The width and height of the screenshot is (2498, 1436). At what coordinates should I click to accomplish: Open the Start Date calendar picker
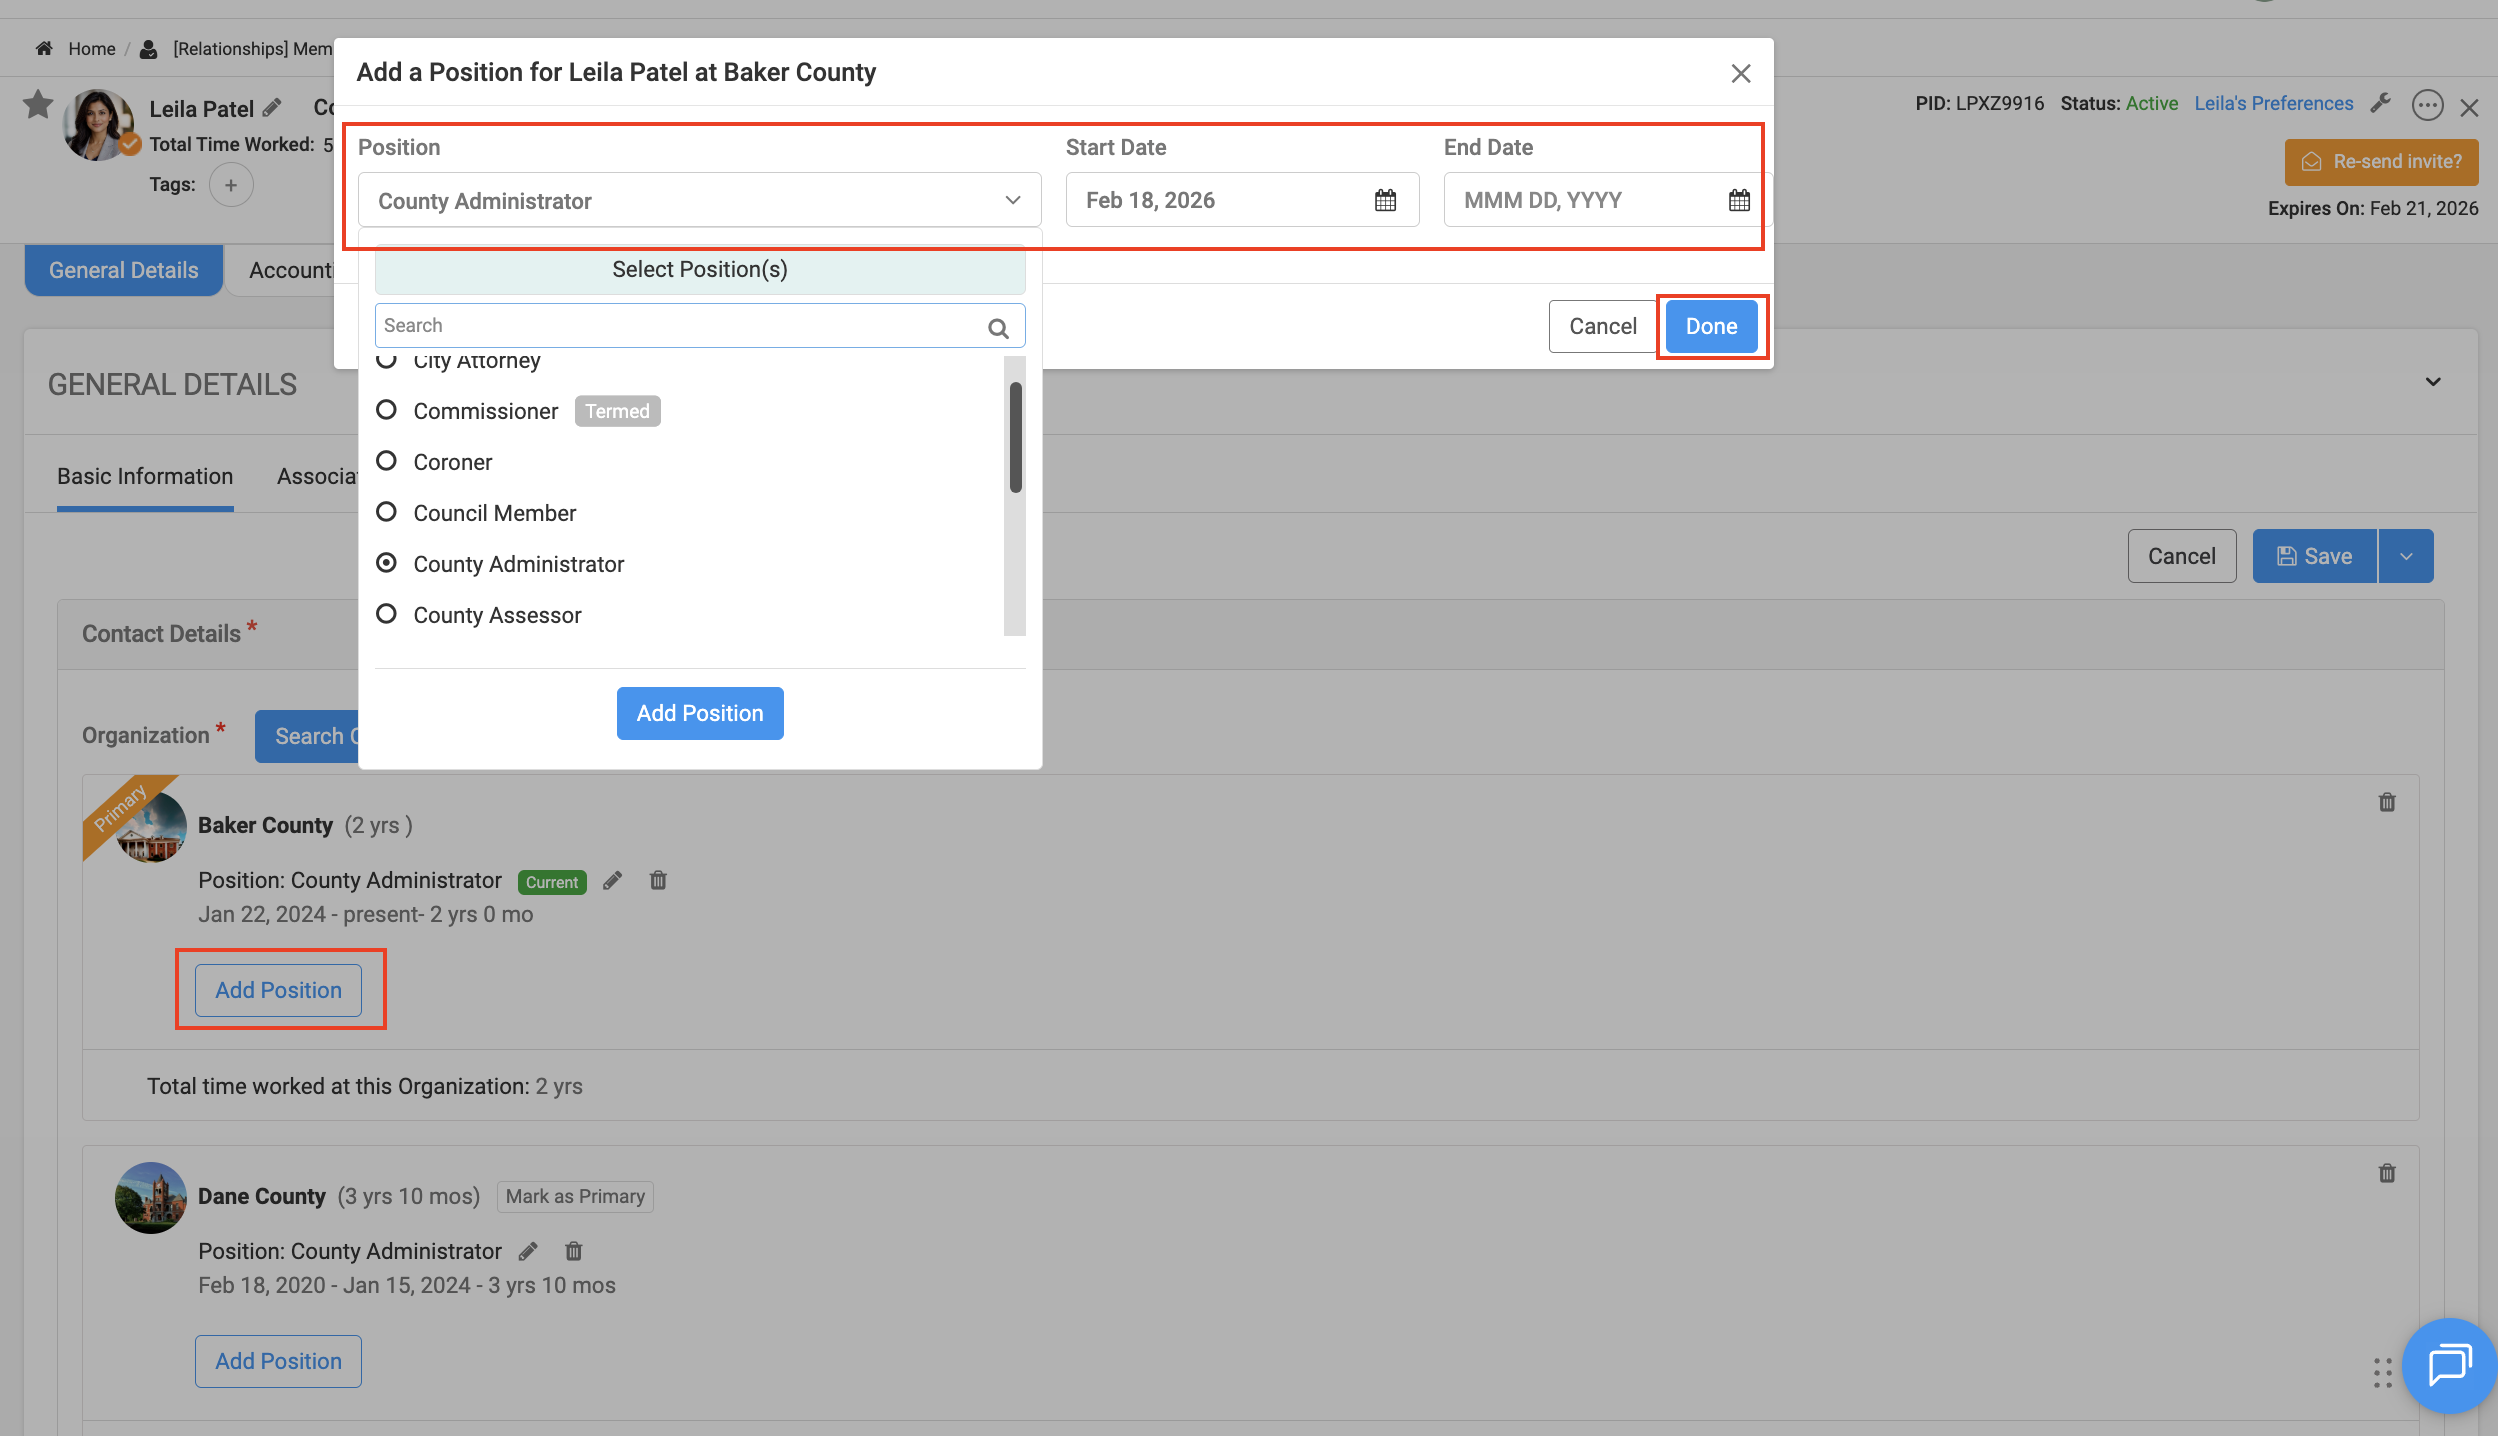pos(1385,200)
